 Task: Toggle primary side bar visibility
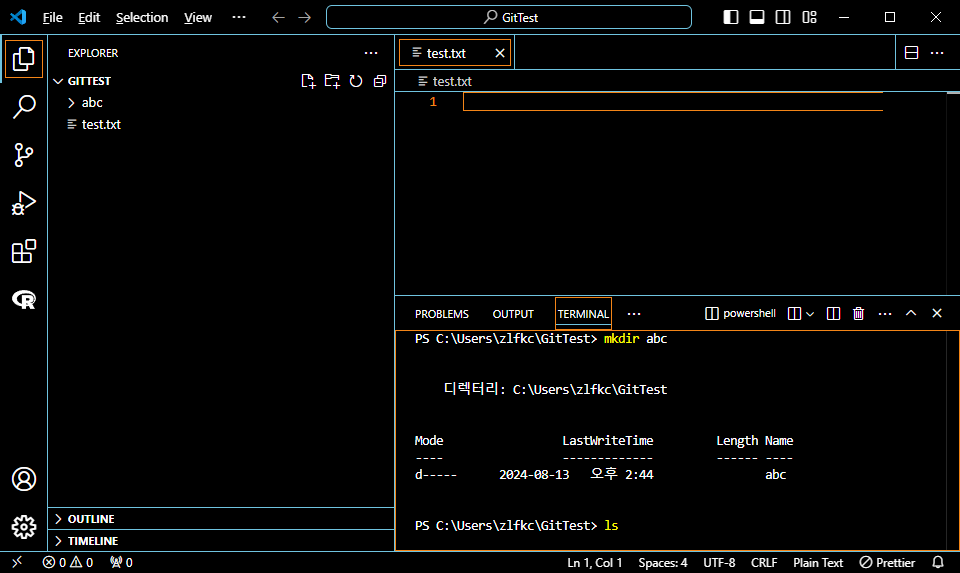[x=730, y=17]
